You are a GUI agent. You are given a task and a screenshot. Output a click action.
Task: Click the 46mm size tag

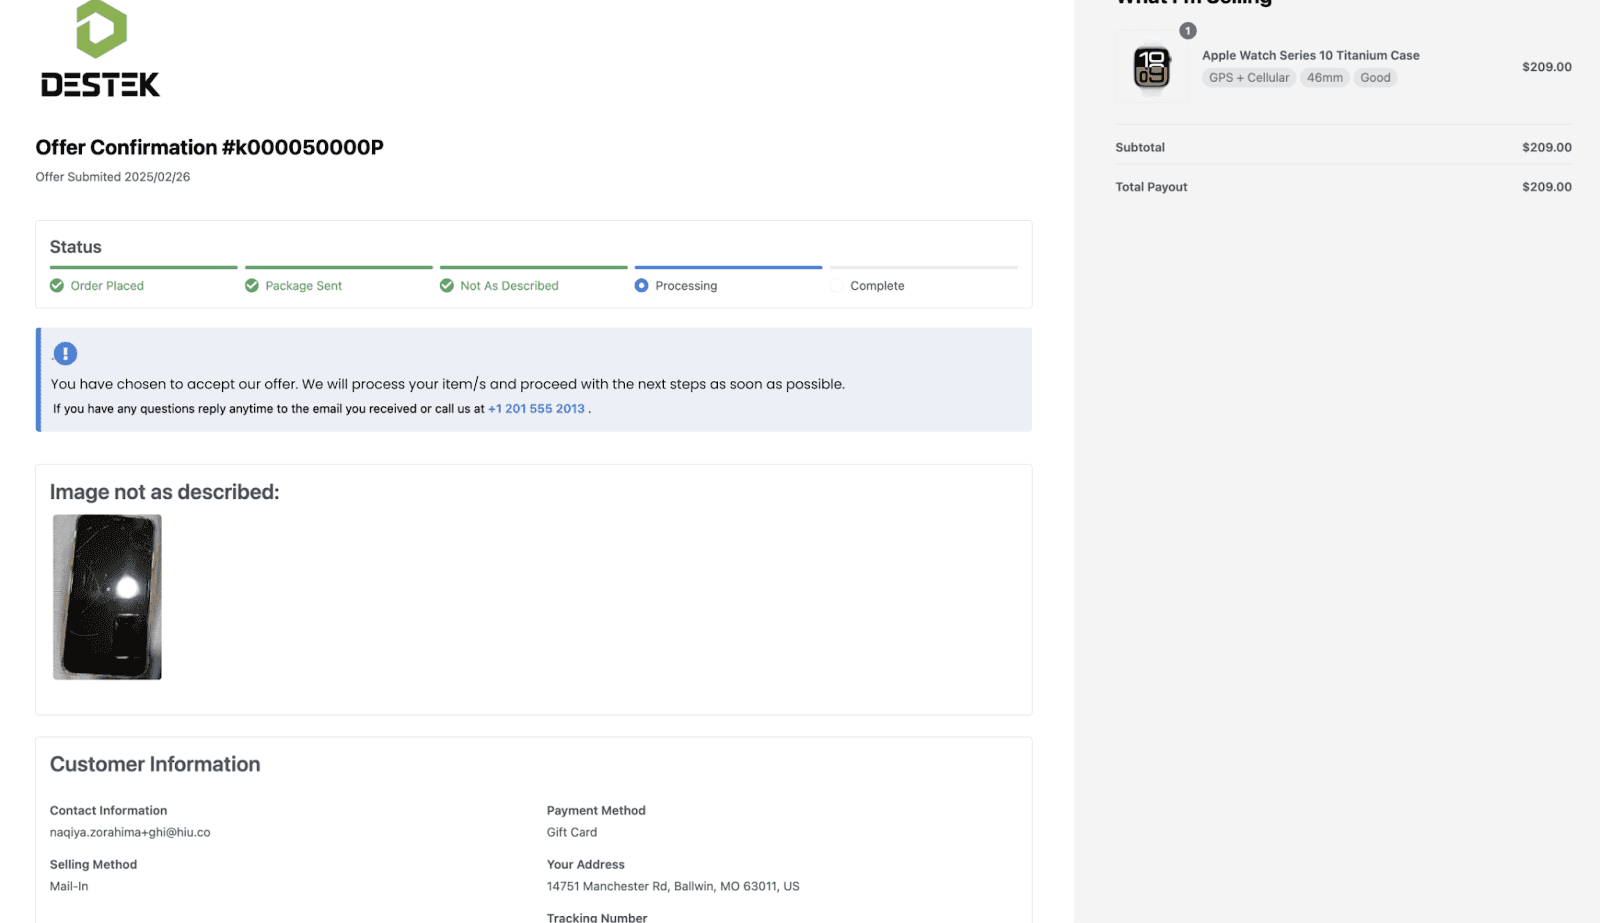click(x=1325, y=78)
